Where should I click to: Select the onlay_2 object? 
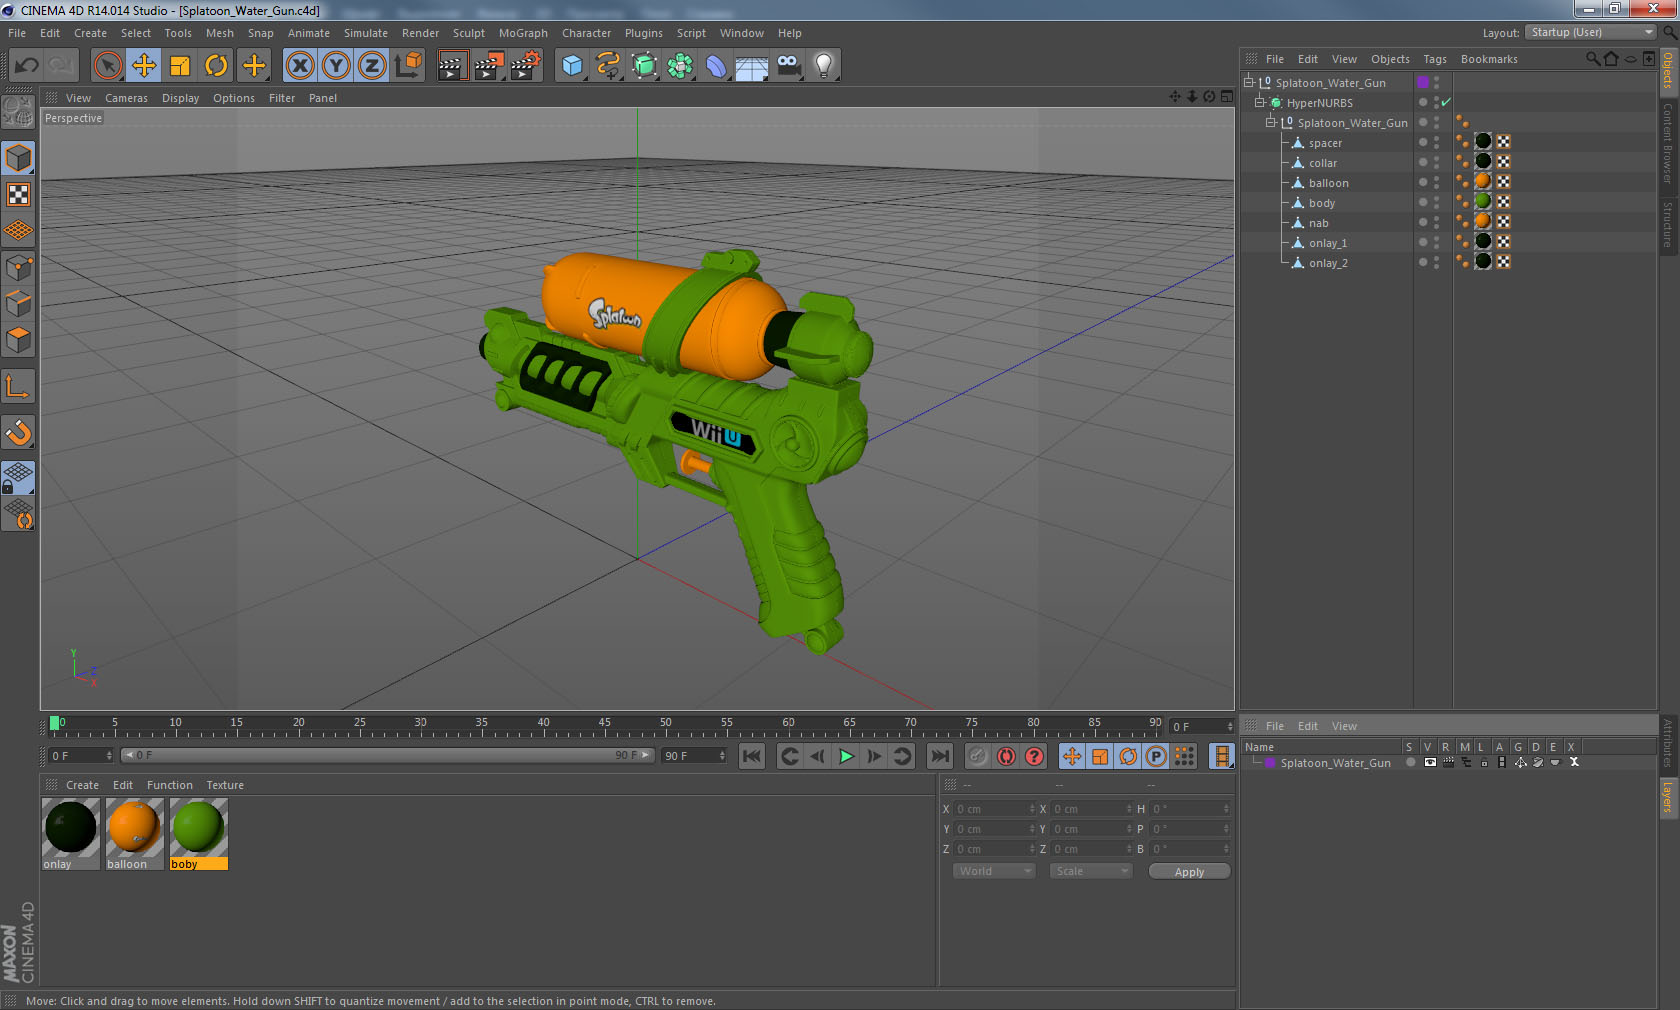pyautogui.click(x=1328, y=263)
